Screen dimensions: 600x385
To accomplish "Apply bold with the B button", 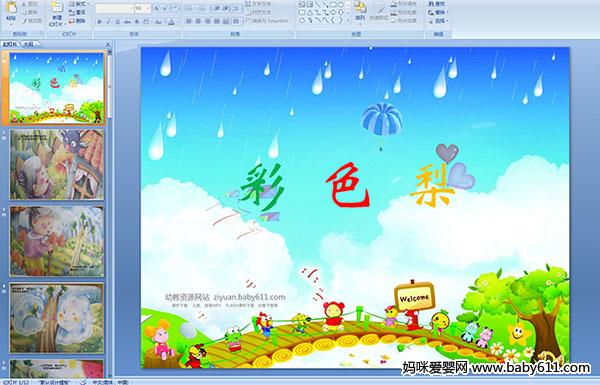I will [100, 22].
